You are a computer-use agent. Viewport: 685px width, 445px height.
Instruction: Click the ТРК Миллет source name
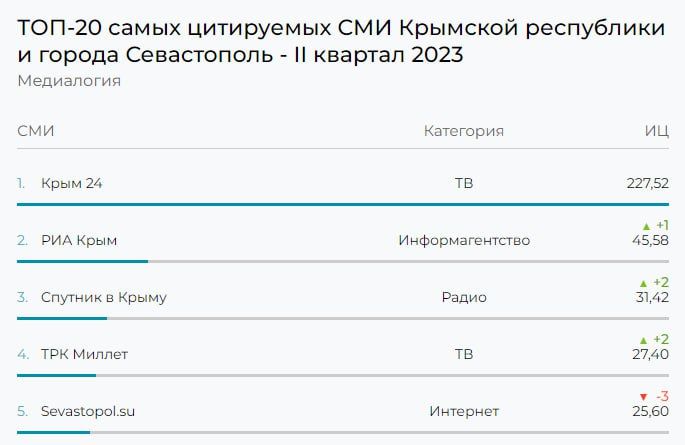[84, 354]
